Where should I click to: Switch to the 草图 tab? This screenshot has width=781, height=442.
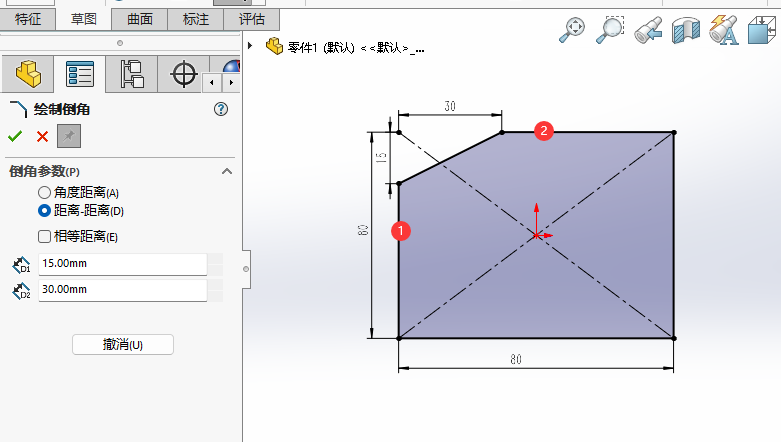click(x=84, y=19)
